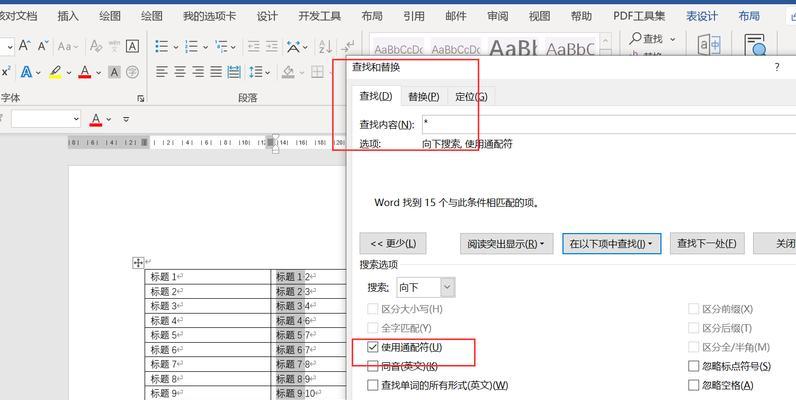Click the 查找内容 input field
Image resolution: width=796 pixels, height=400 pixels.
coord(609,124)
